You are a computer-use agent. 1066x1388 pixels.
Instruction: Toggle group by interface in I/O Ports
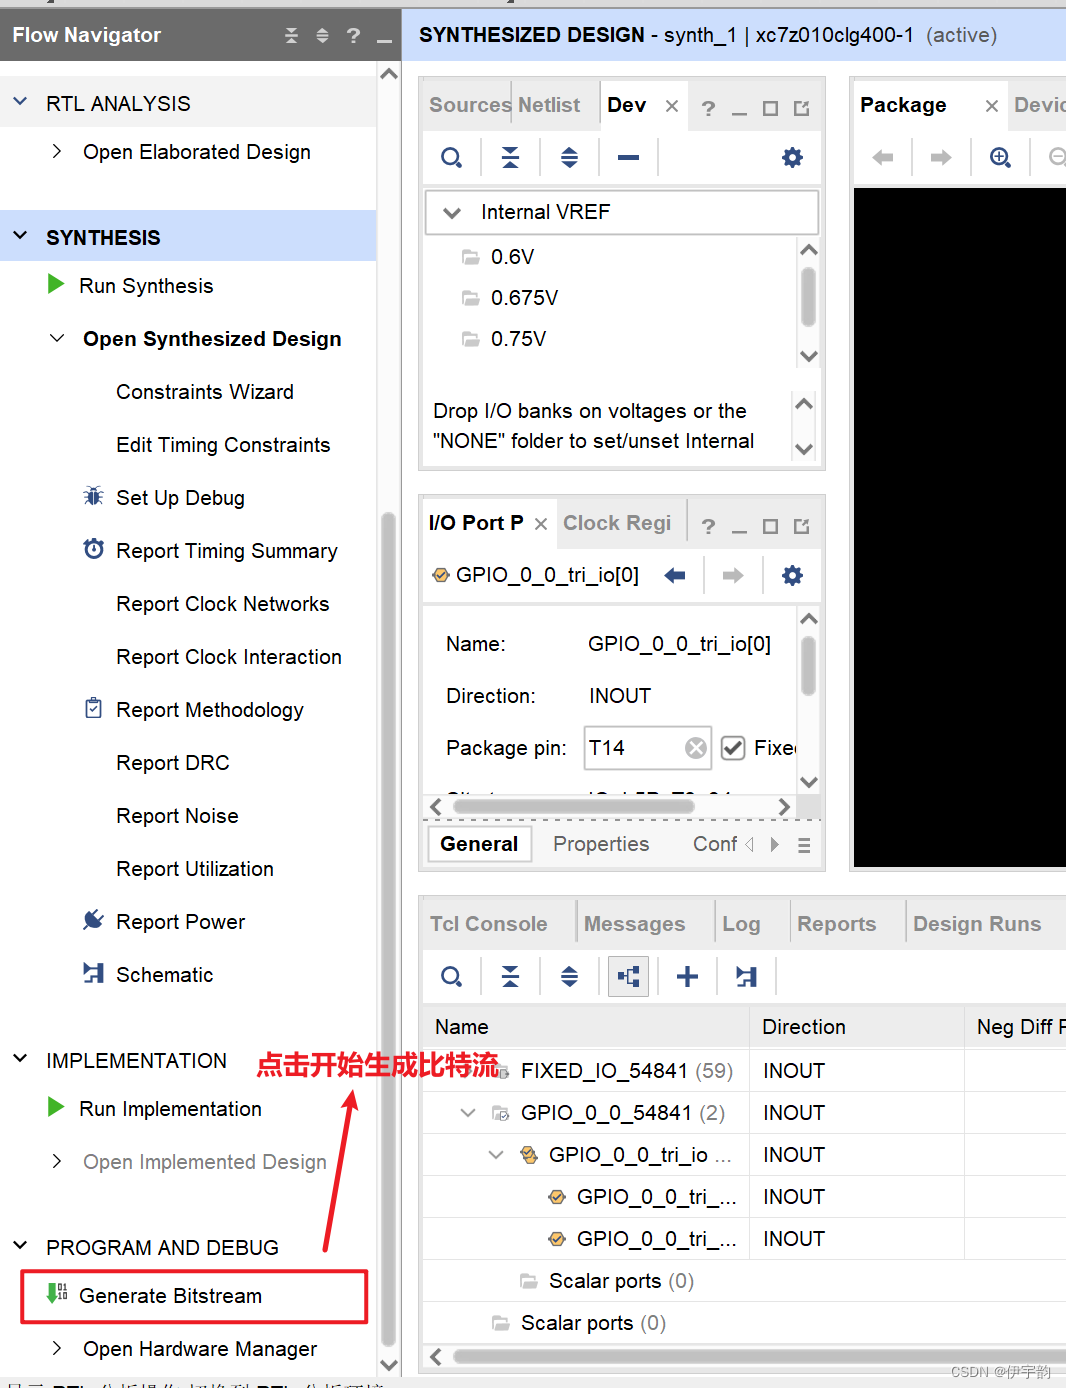click(x=628, y=977)
